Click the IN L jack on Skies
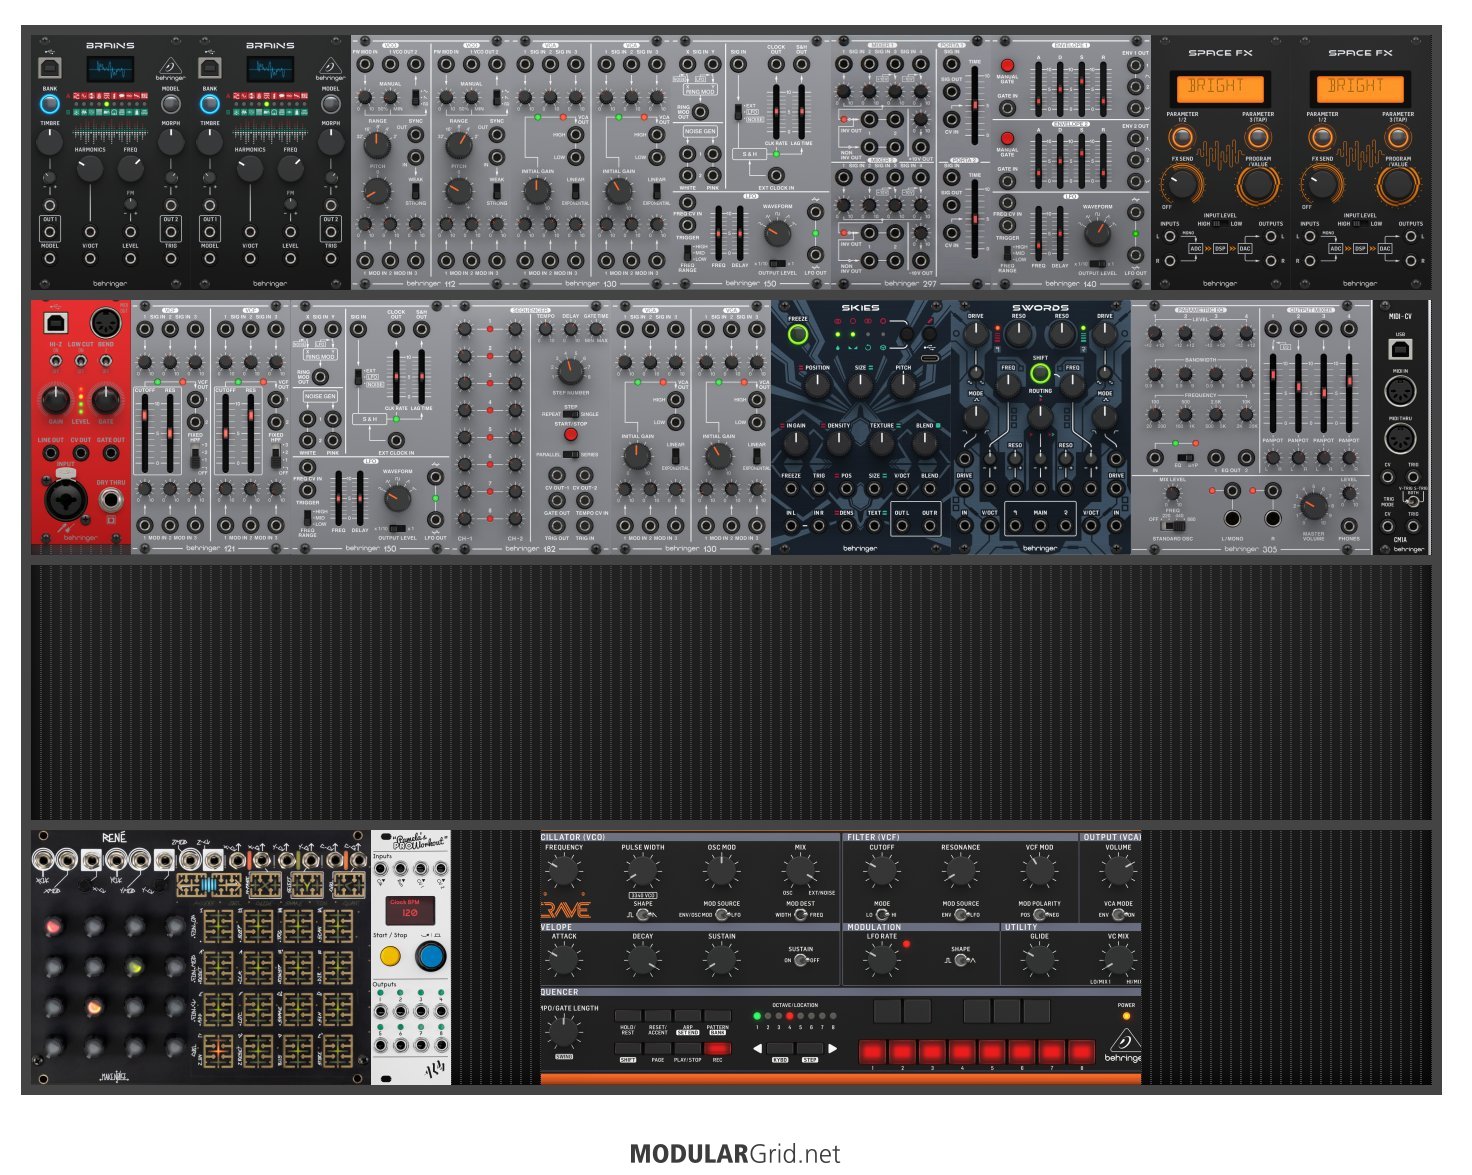This screenshot has width=1472, height=1175. (791, 526)
